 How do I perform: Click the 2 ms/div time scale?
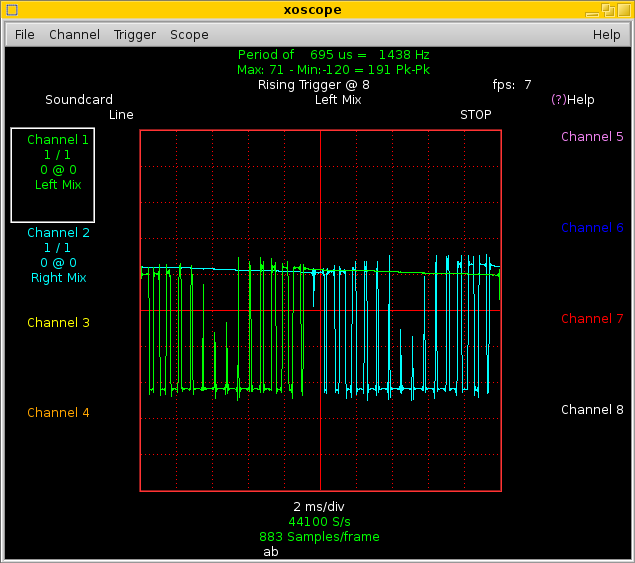[319, 507]
